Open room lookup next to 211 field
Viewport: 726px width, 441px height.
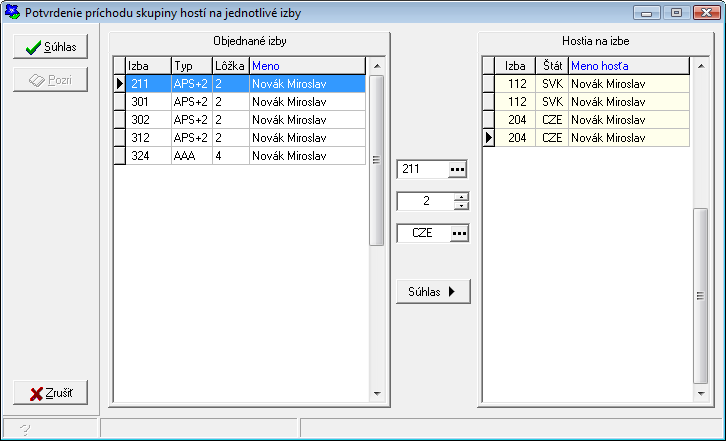point(458,169)
